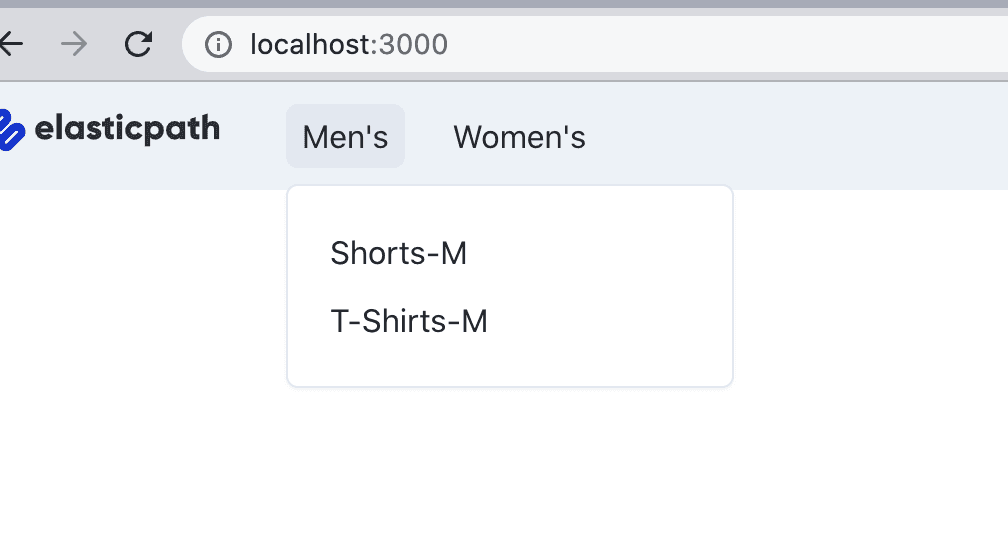Focus the localhost:3000 address bar
The height and width of the screenshot is (534, 1008).
pos(600,44)
